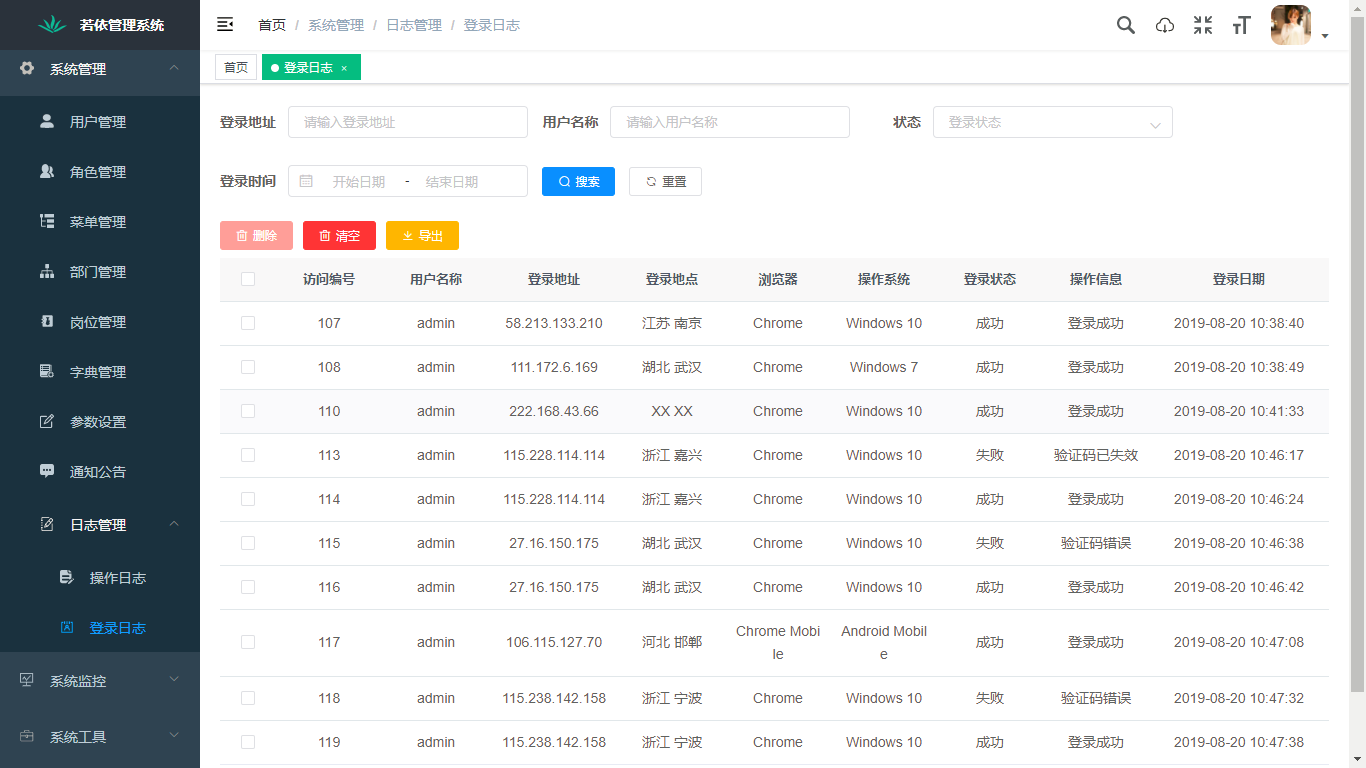Viewport: 1366px width, 768px height.
Task: Check the row checkbox for 访问编号 113
Action: pyautogui.click(x=248, y=455)
